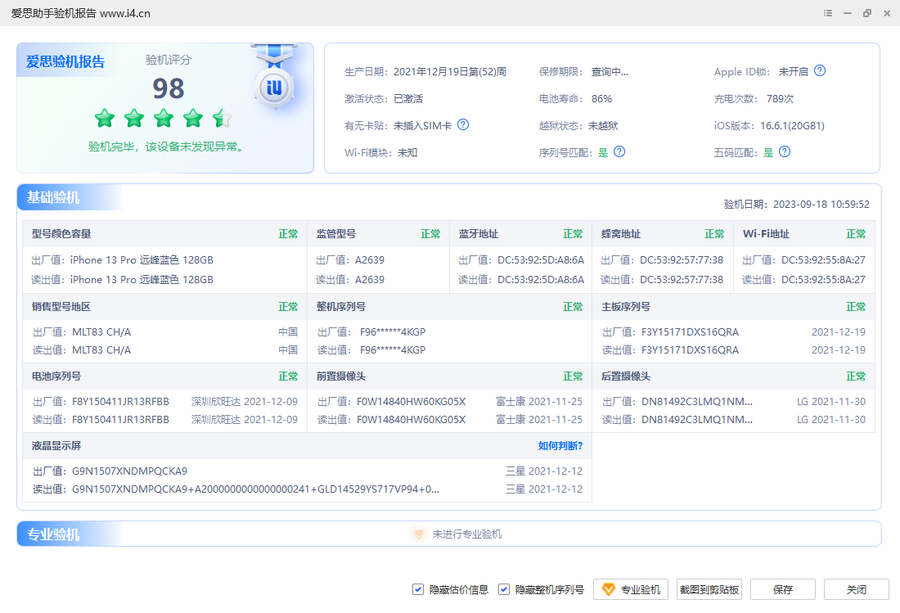Click LCD factory value G9N1507XNDMPQCKA9
This screenshot has height=613, width=900.
[x=130, y=471]
